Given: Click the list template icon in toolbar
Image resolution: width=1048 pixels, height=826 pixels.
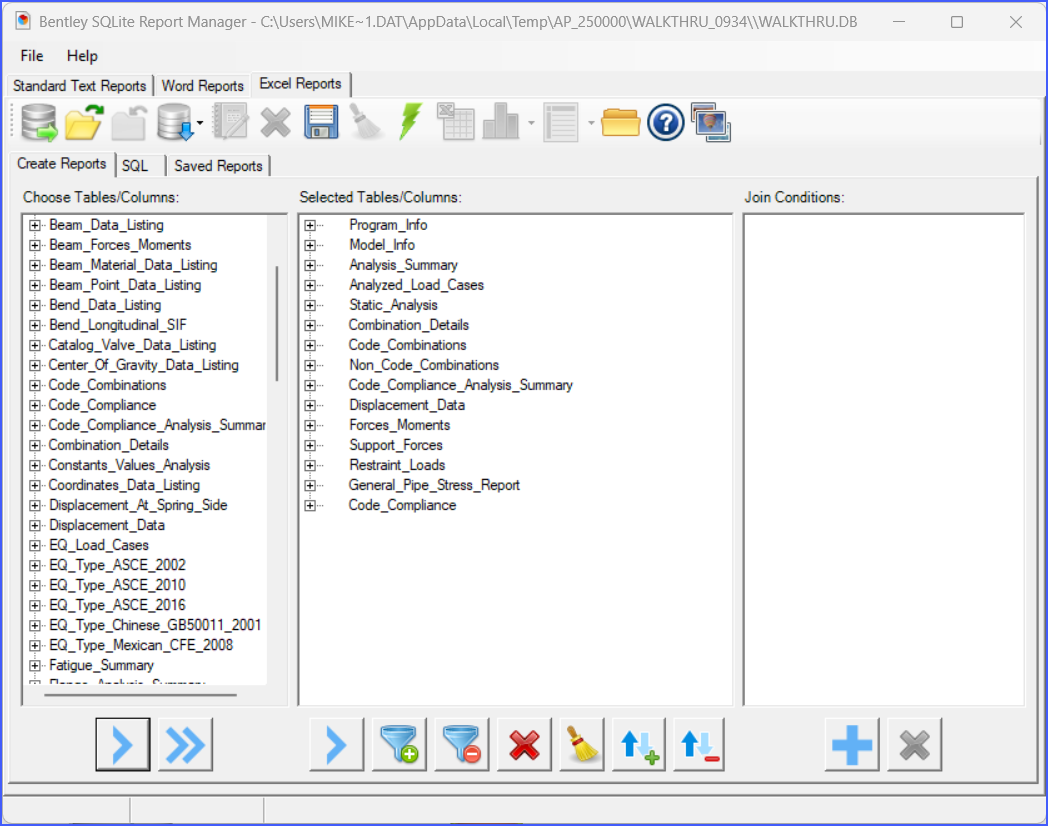Looking at the screenshot, I should (561, 122).
